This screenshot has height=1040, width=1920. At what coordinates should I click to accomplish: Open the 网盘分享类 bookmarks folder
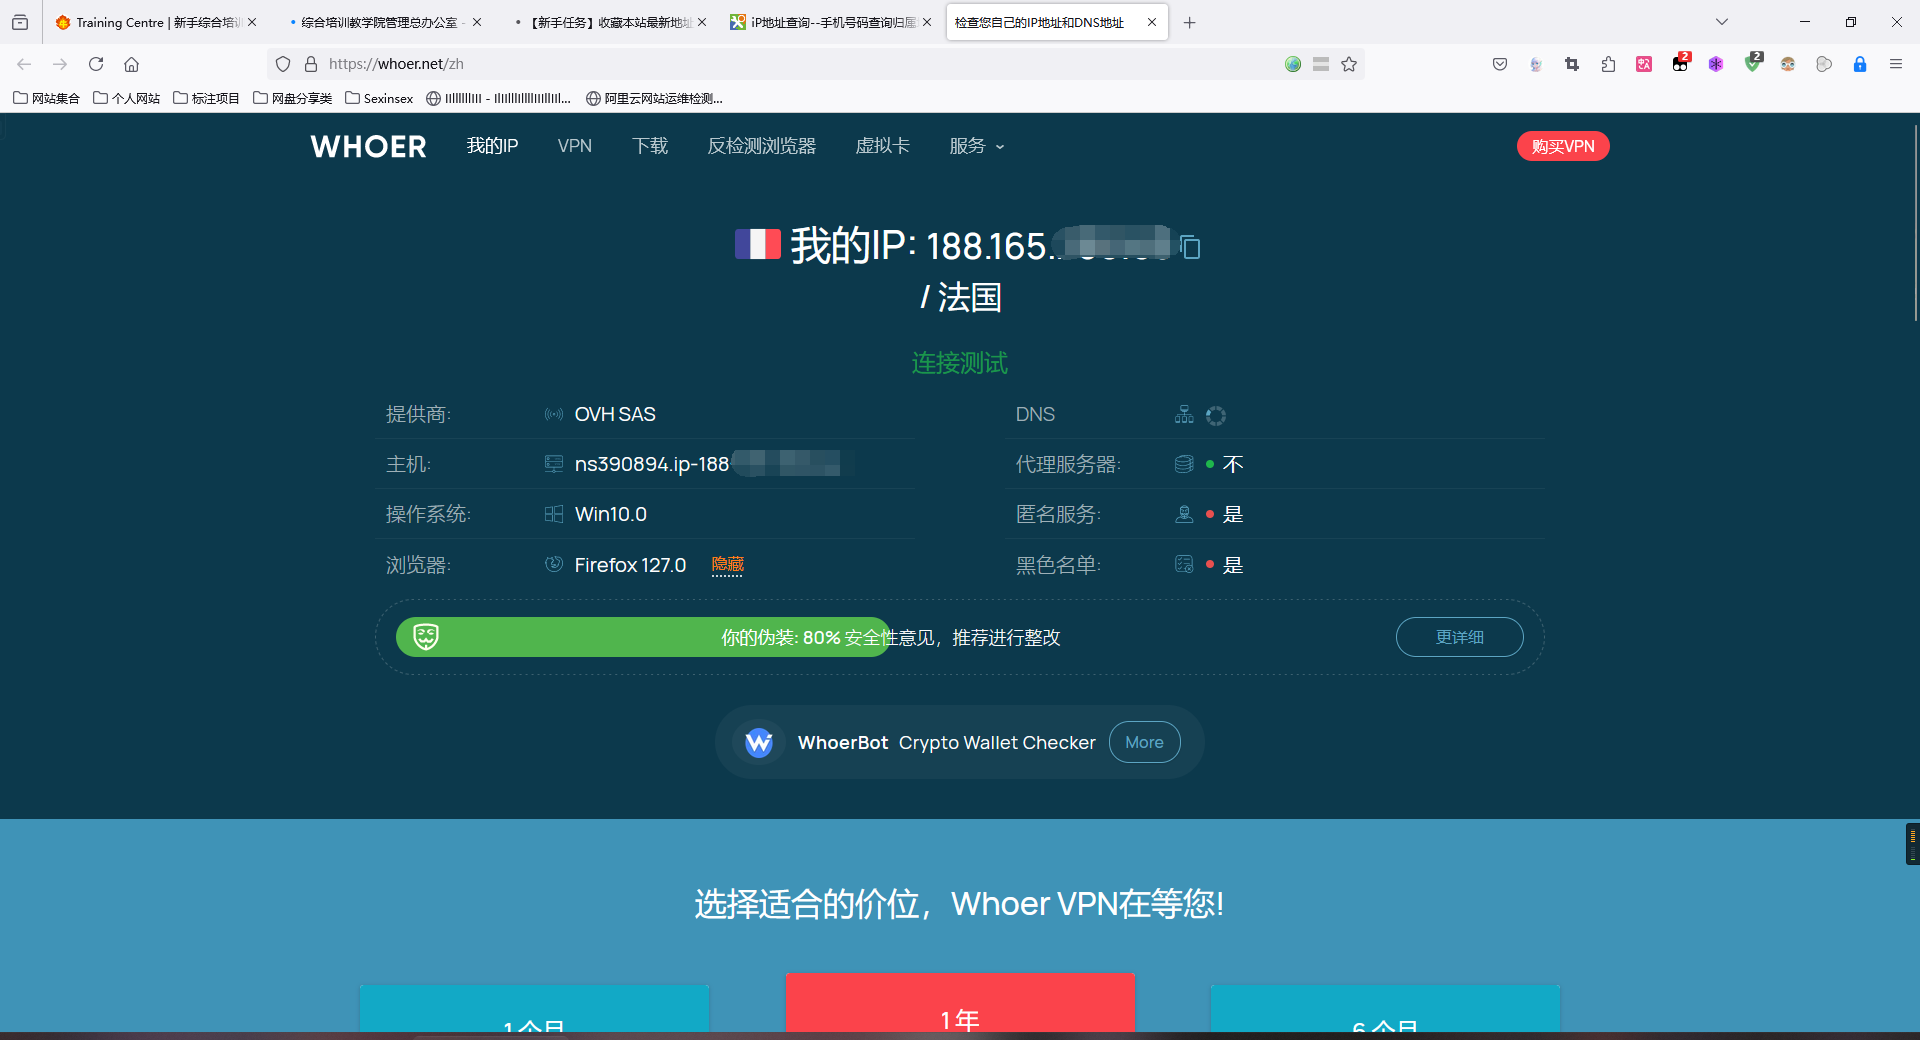pos(293,98)
